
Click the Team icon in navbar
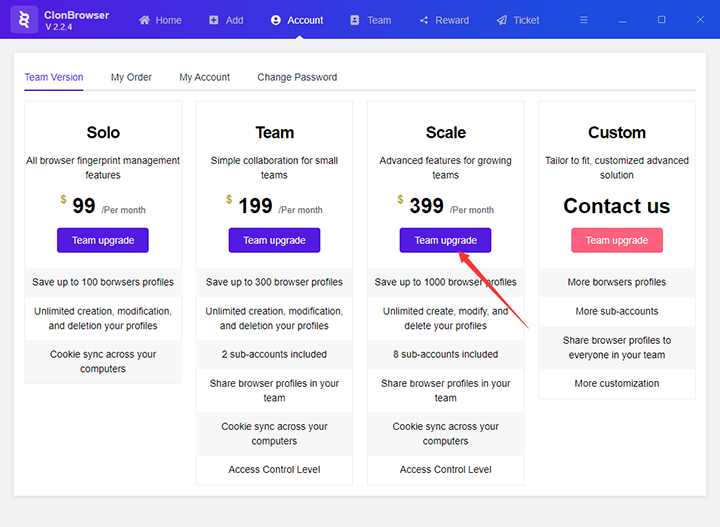(x=354, y=20)
